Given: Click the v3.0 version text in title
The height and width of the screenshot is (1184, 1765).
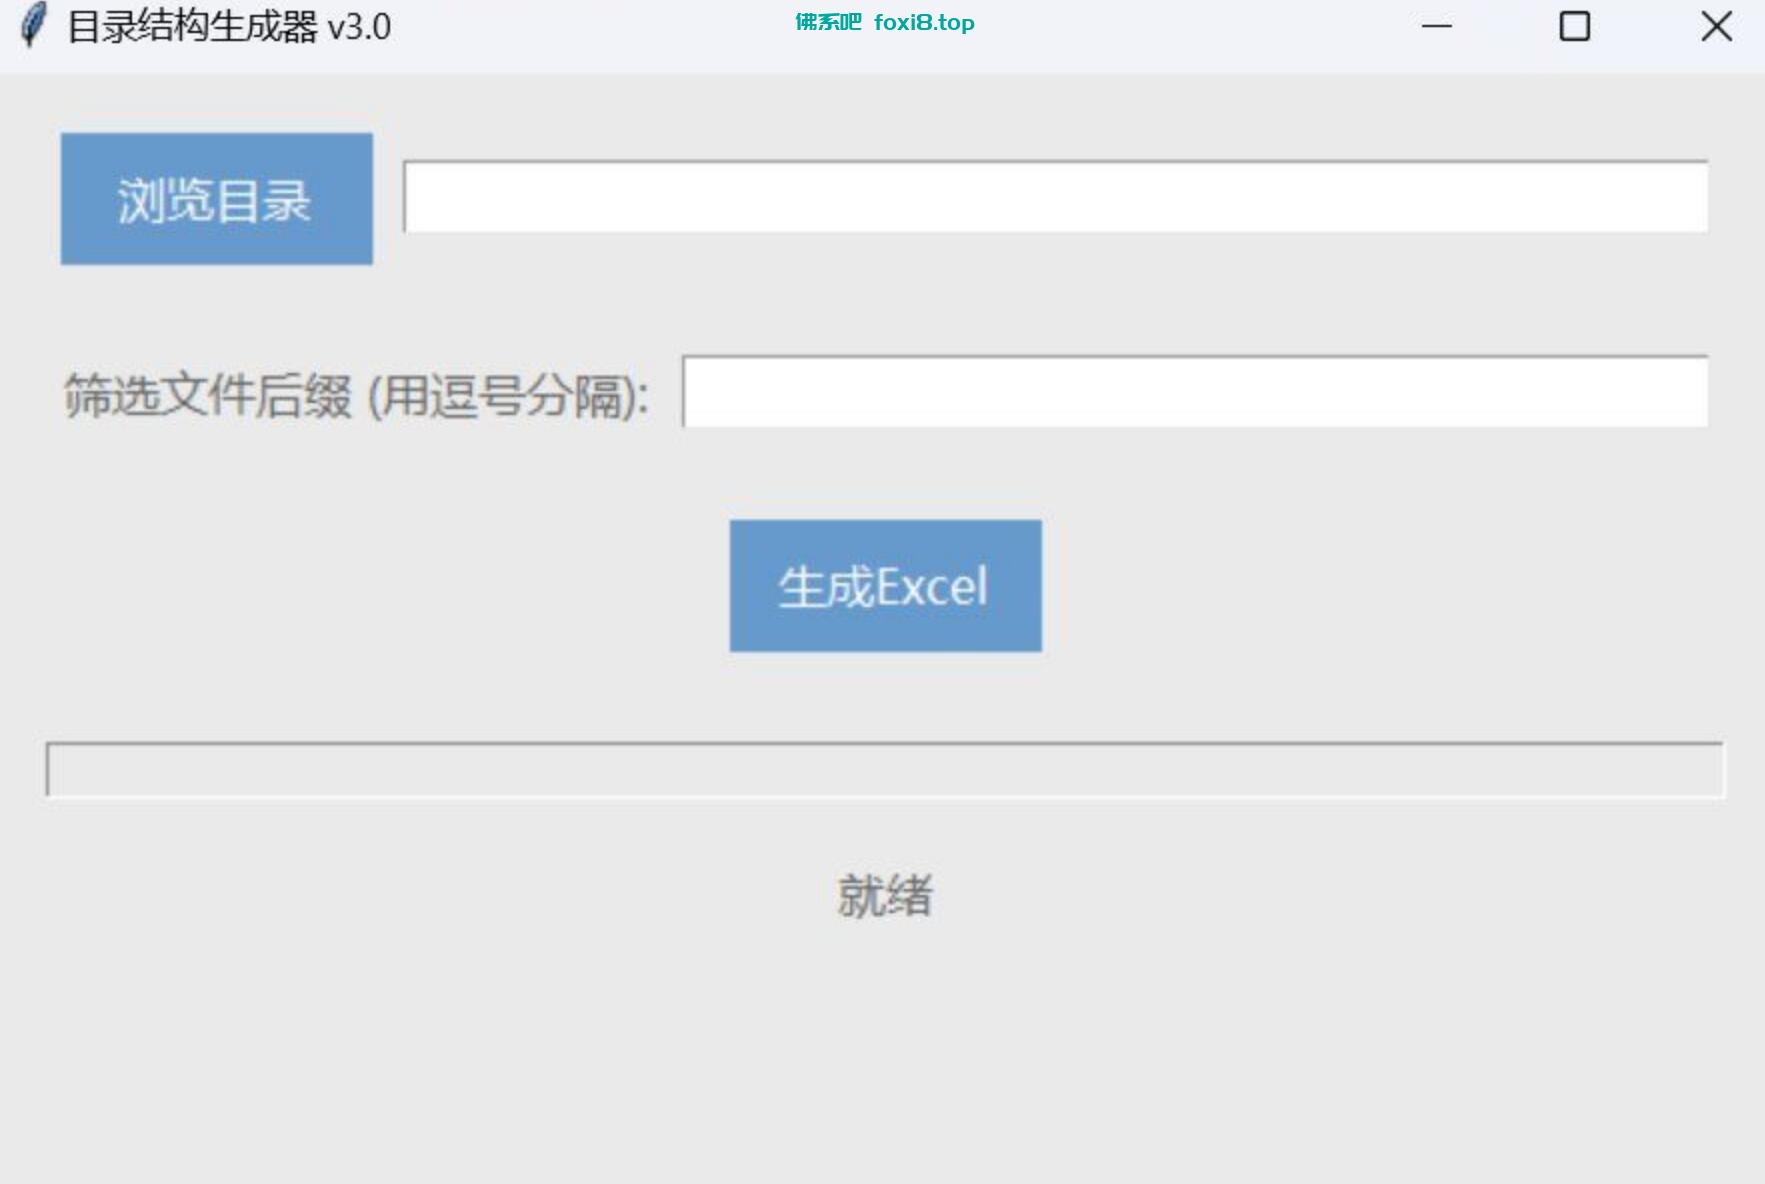Looking at the screenshot, I should [x=359, y=27].
